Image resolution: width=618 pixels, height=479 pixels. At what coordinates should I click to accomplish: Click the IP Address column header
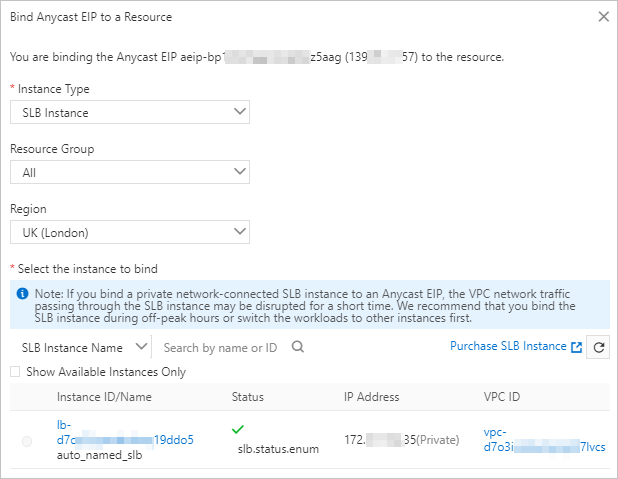pyautogui.click(x=371, y=397)
